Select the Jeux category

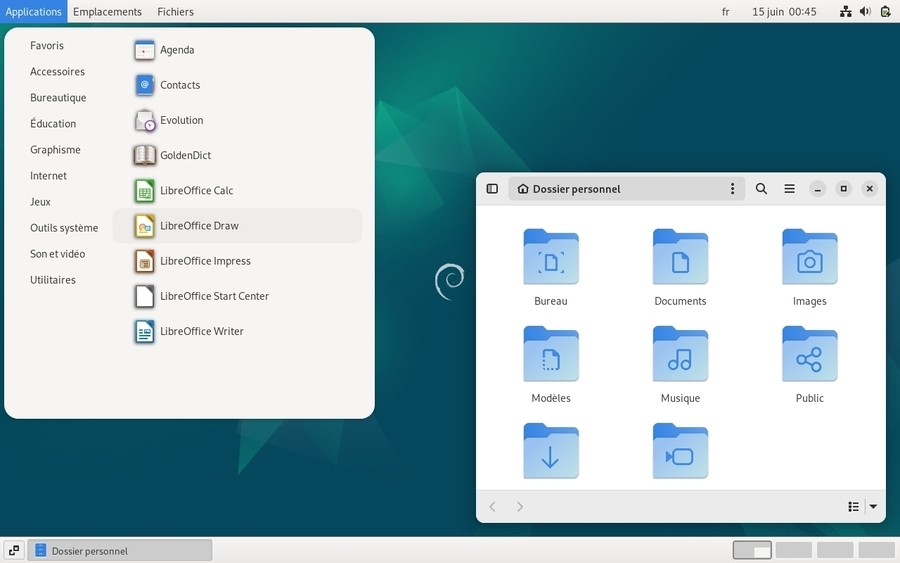pyautogui.click(x=40, y=202)
